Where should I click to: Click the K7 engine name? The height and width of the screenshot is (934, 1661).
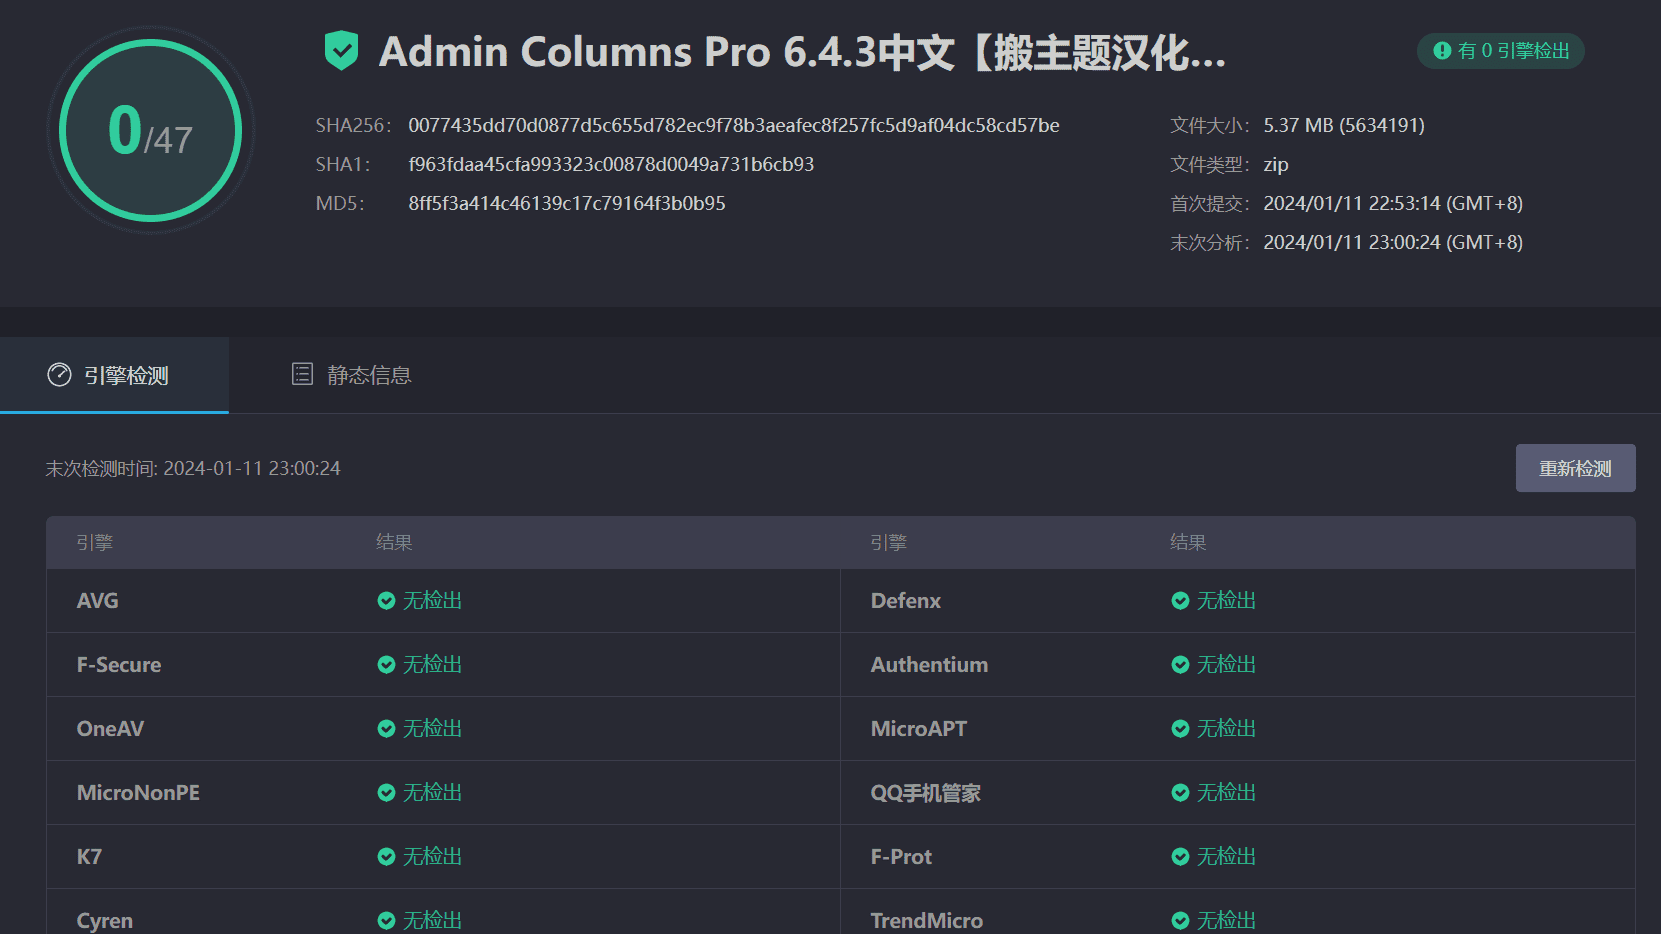[89, 857]
